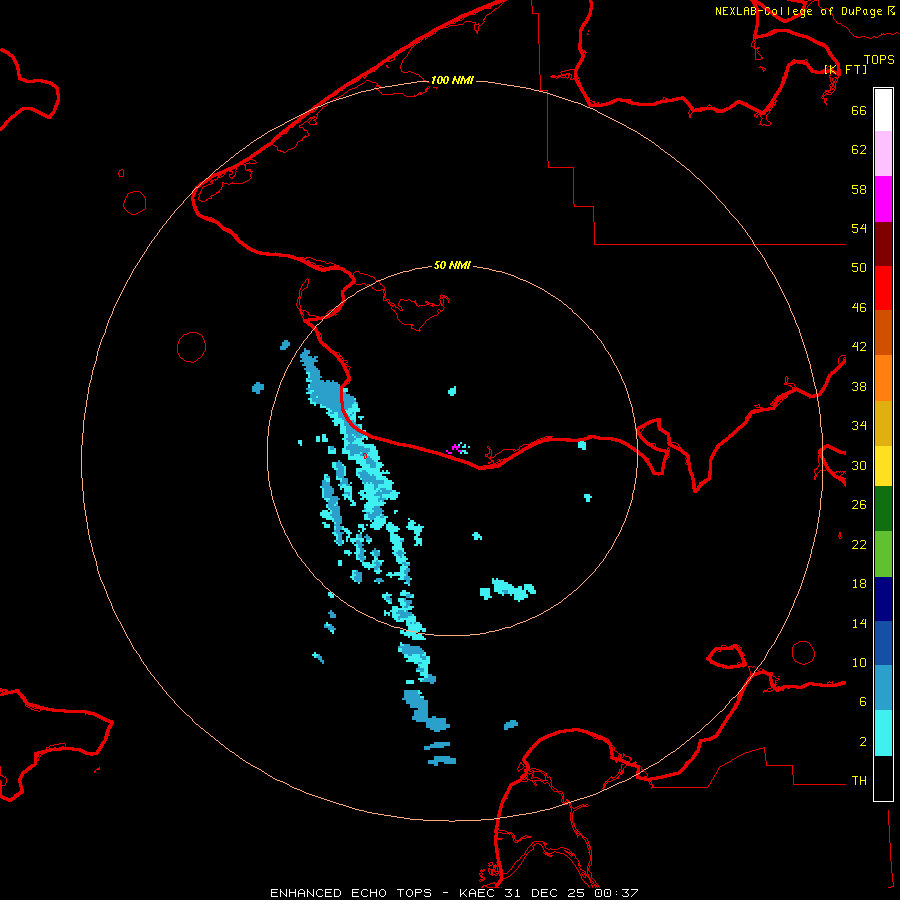The width and height of the screenshot is (900, 900).
Task: Pick the medium blue legend swatch
Action: [x=883, y=643]
